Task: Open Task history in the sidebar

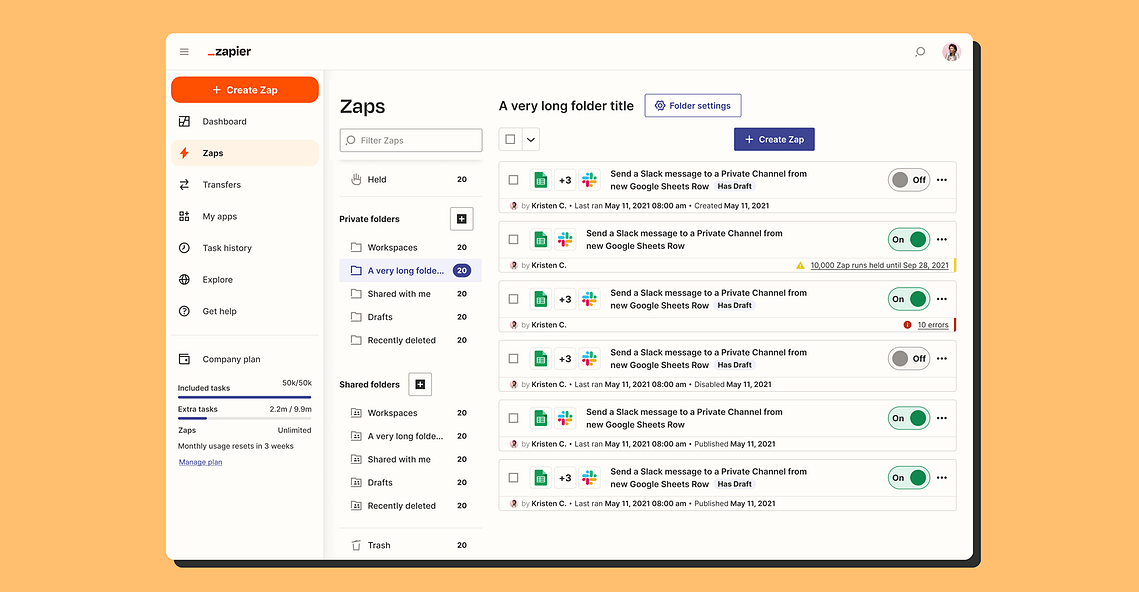Action: (x=245, y=248)
